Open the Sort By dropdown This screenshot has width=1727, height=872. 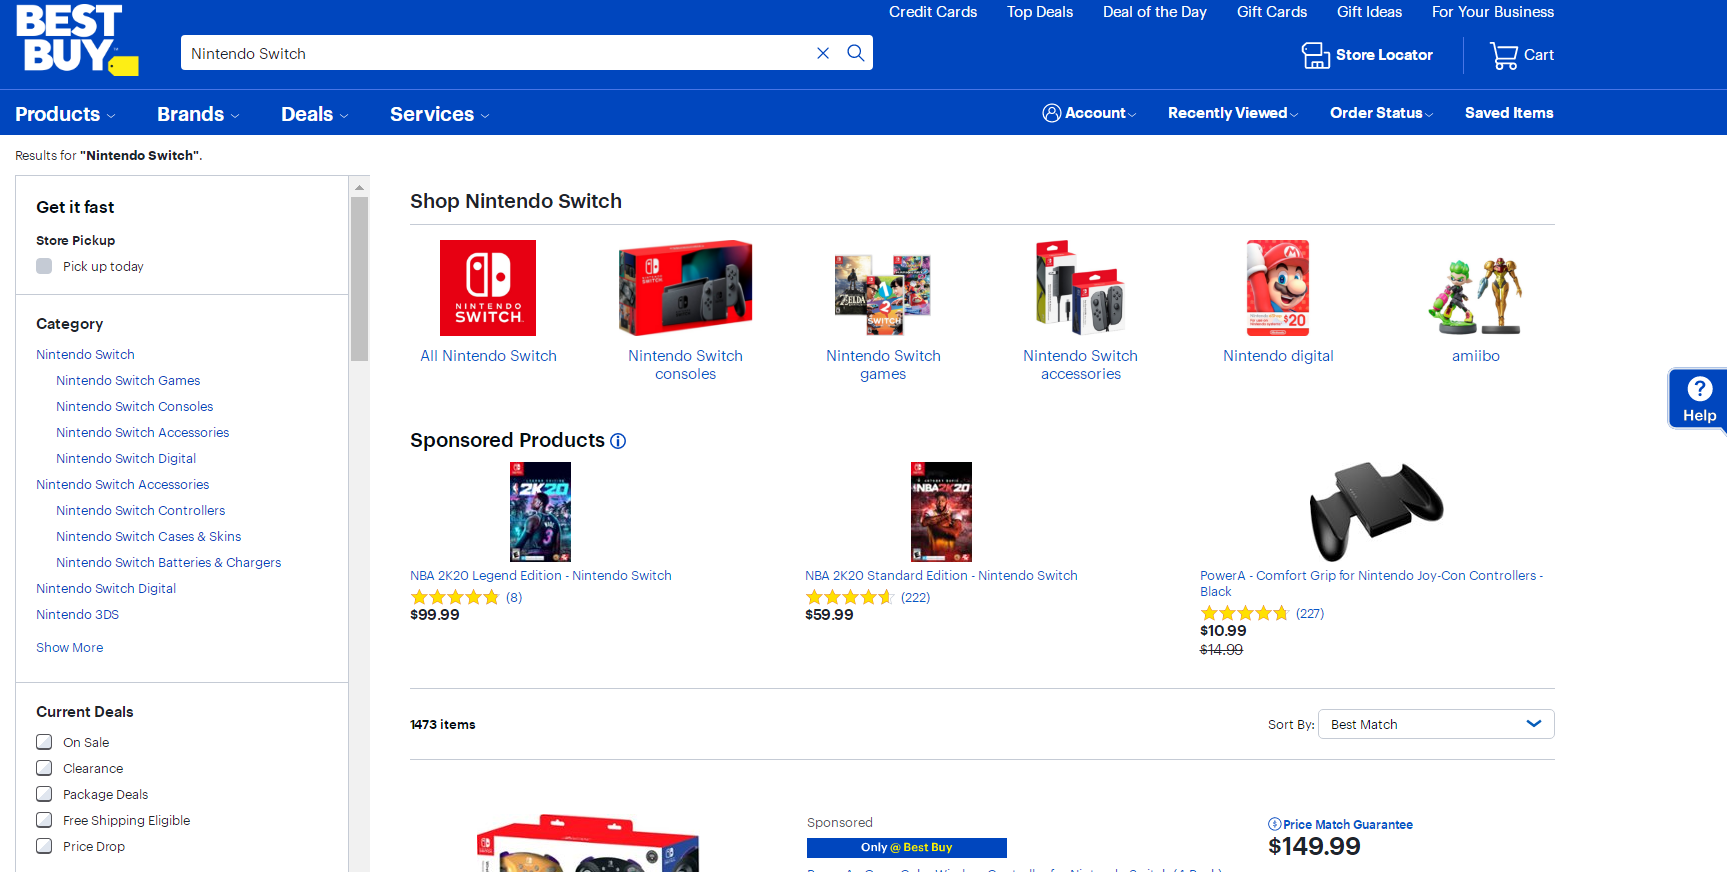coord(1436,724)
